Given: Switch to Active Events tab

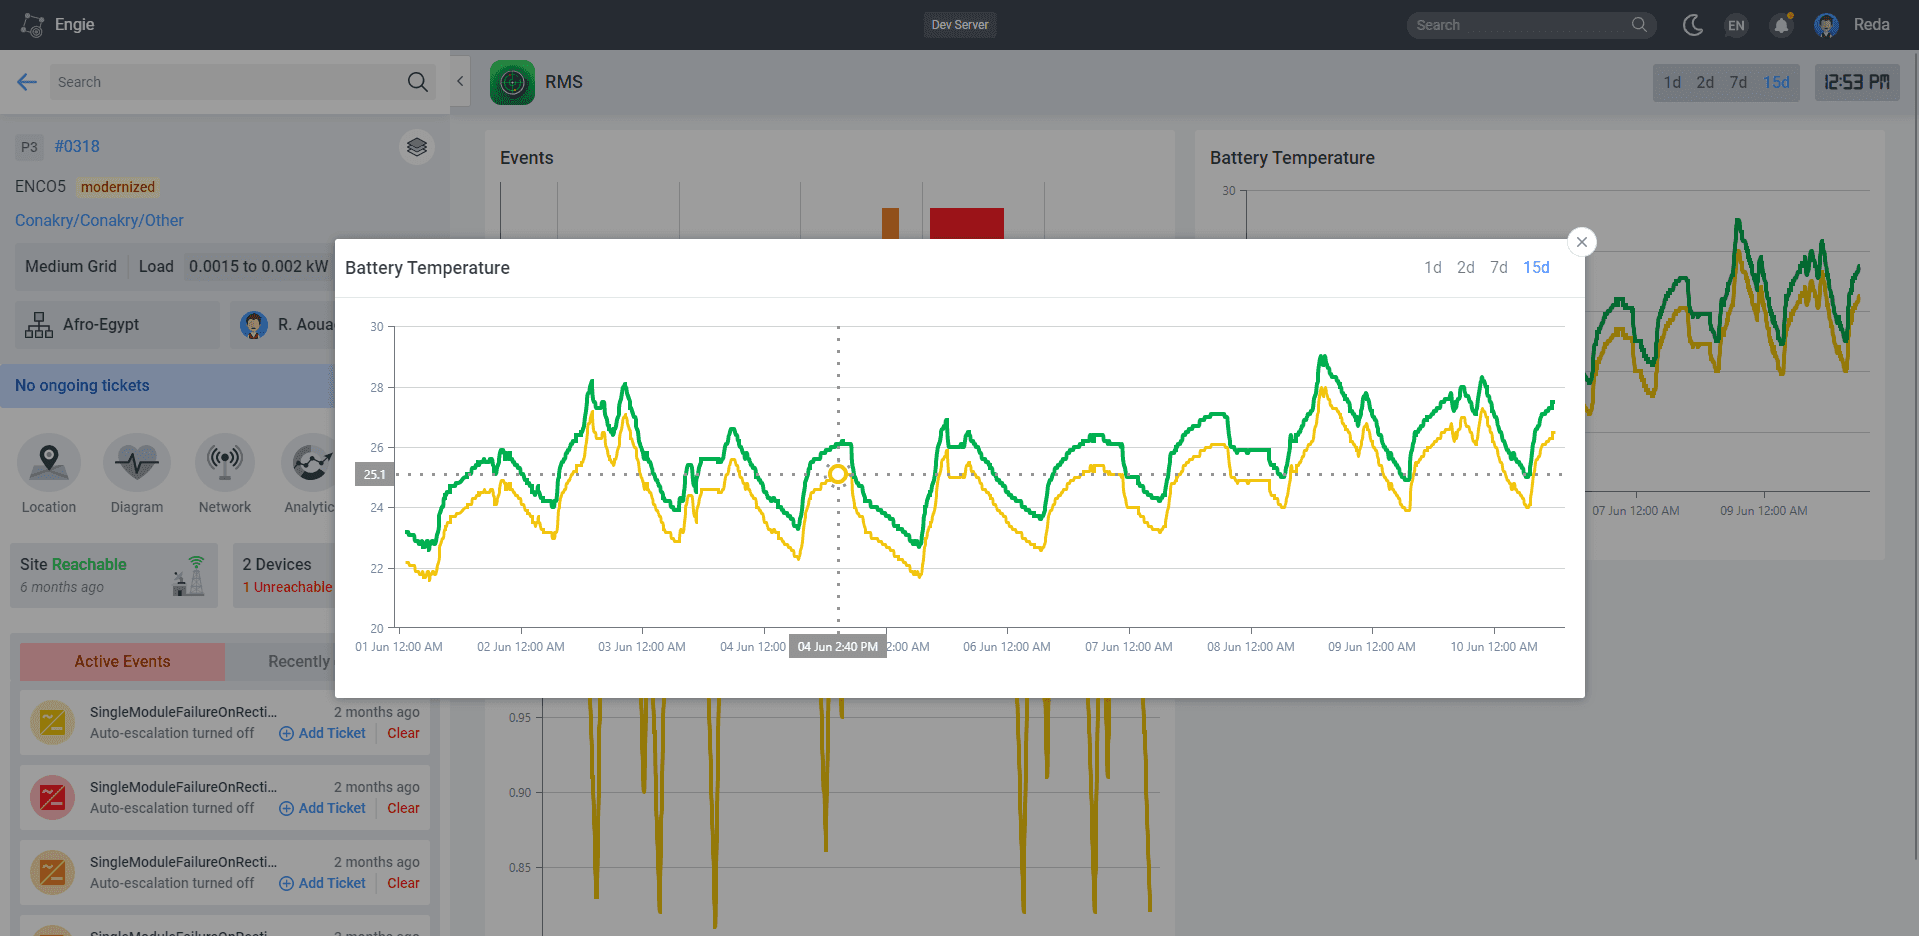Looking at the screenshot, I should [122, 661].
